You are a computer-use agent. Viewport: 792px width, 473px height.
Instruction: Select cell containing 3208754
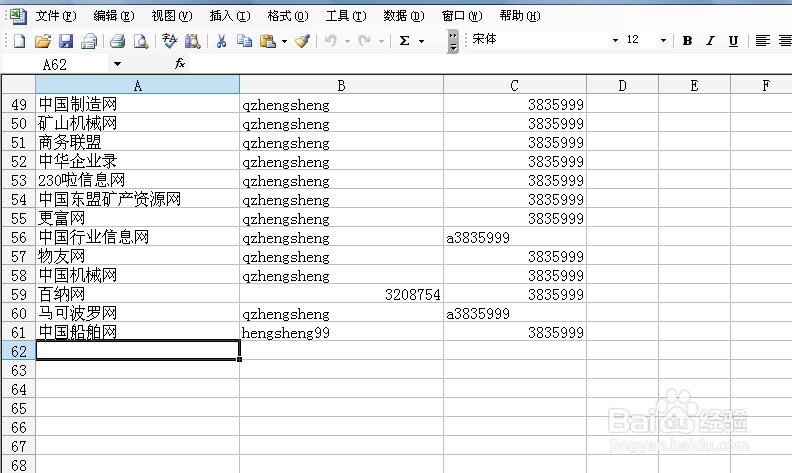click(341, 294)
